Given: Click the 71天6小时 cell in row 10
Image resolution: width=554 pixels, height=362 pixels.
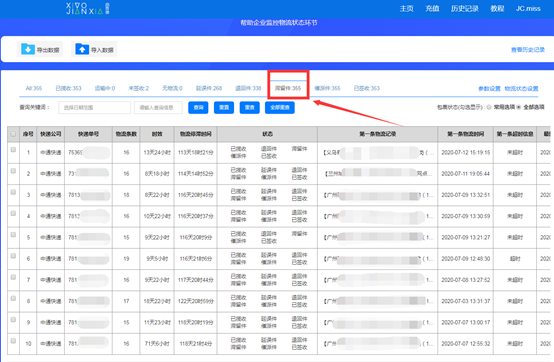Looking at the screenshot, I should pos(157,344).
